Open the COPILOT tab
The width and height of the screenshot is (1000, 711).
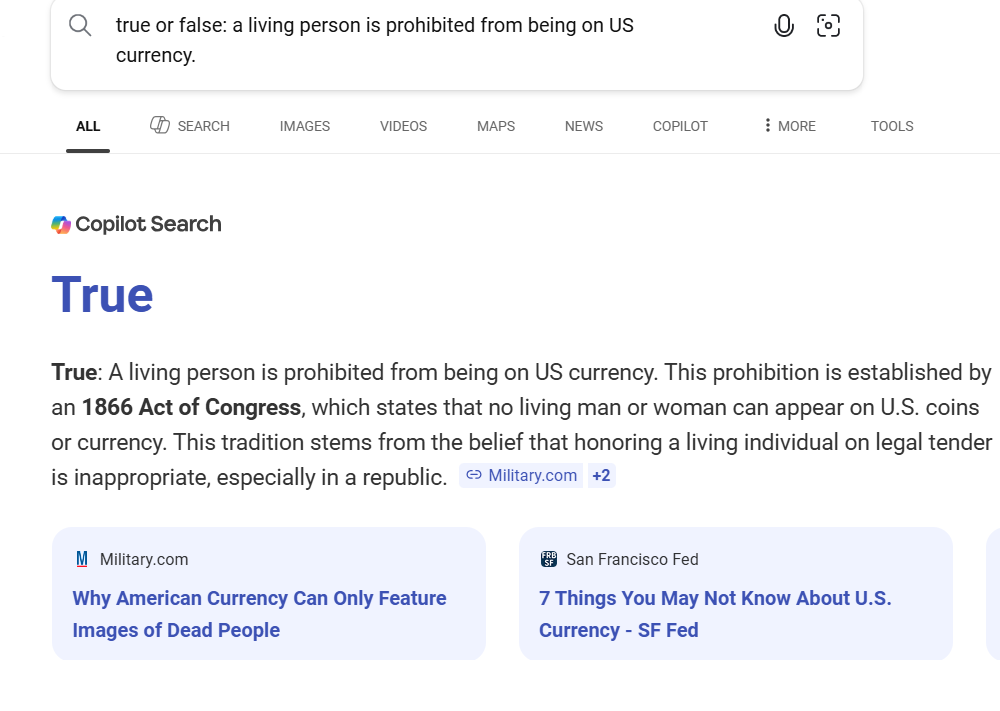point(680,126)
